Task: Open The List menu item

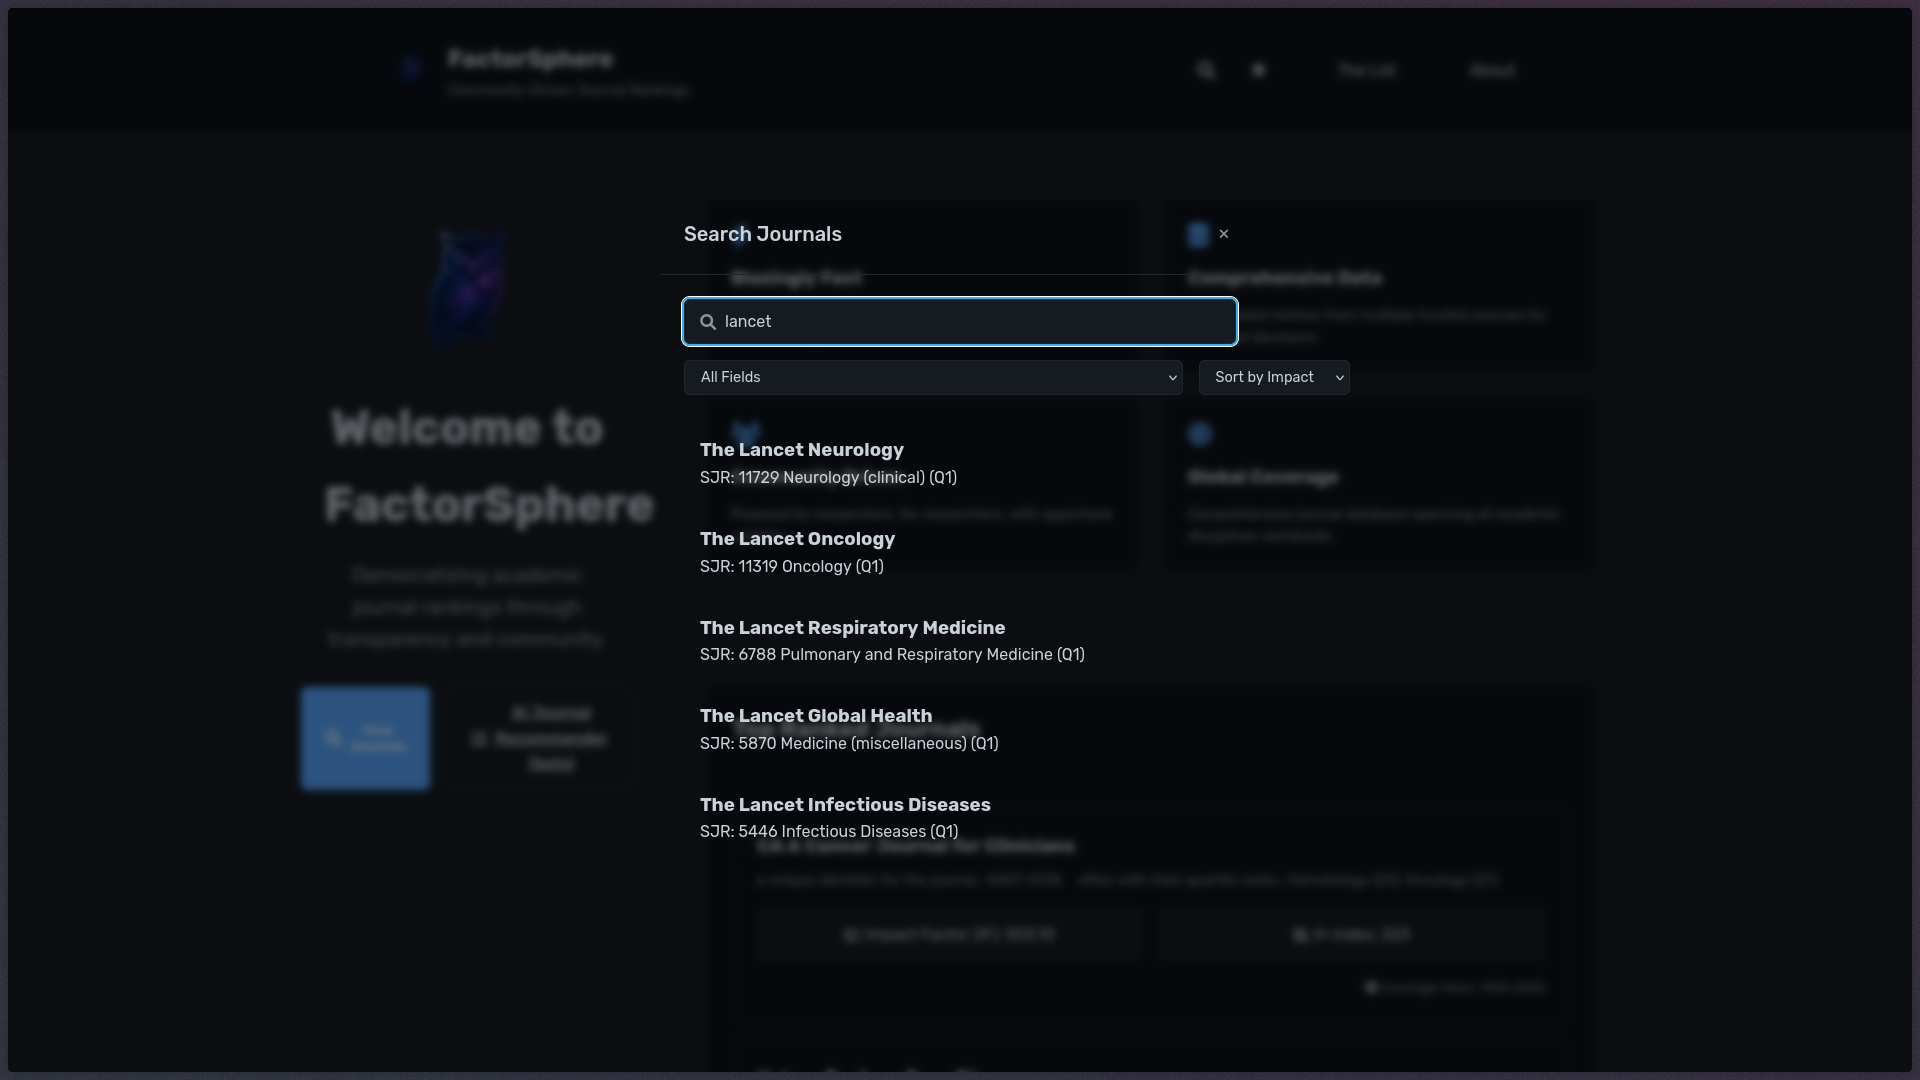Action: (x=1366, y=70)
